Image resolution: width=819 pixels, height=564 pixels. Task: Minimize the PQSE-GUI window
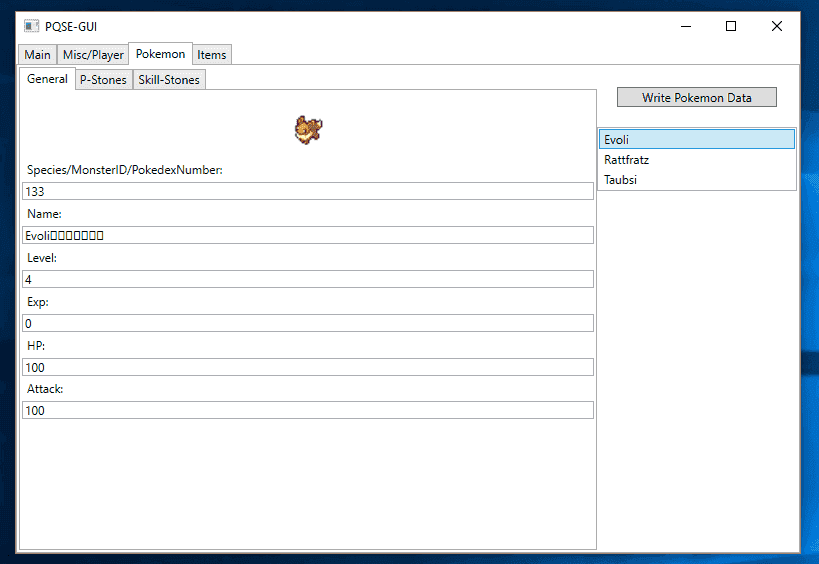pyautogui.click(x=686, y=26)
